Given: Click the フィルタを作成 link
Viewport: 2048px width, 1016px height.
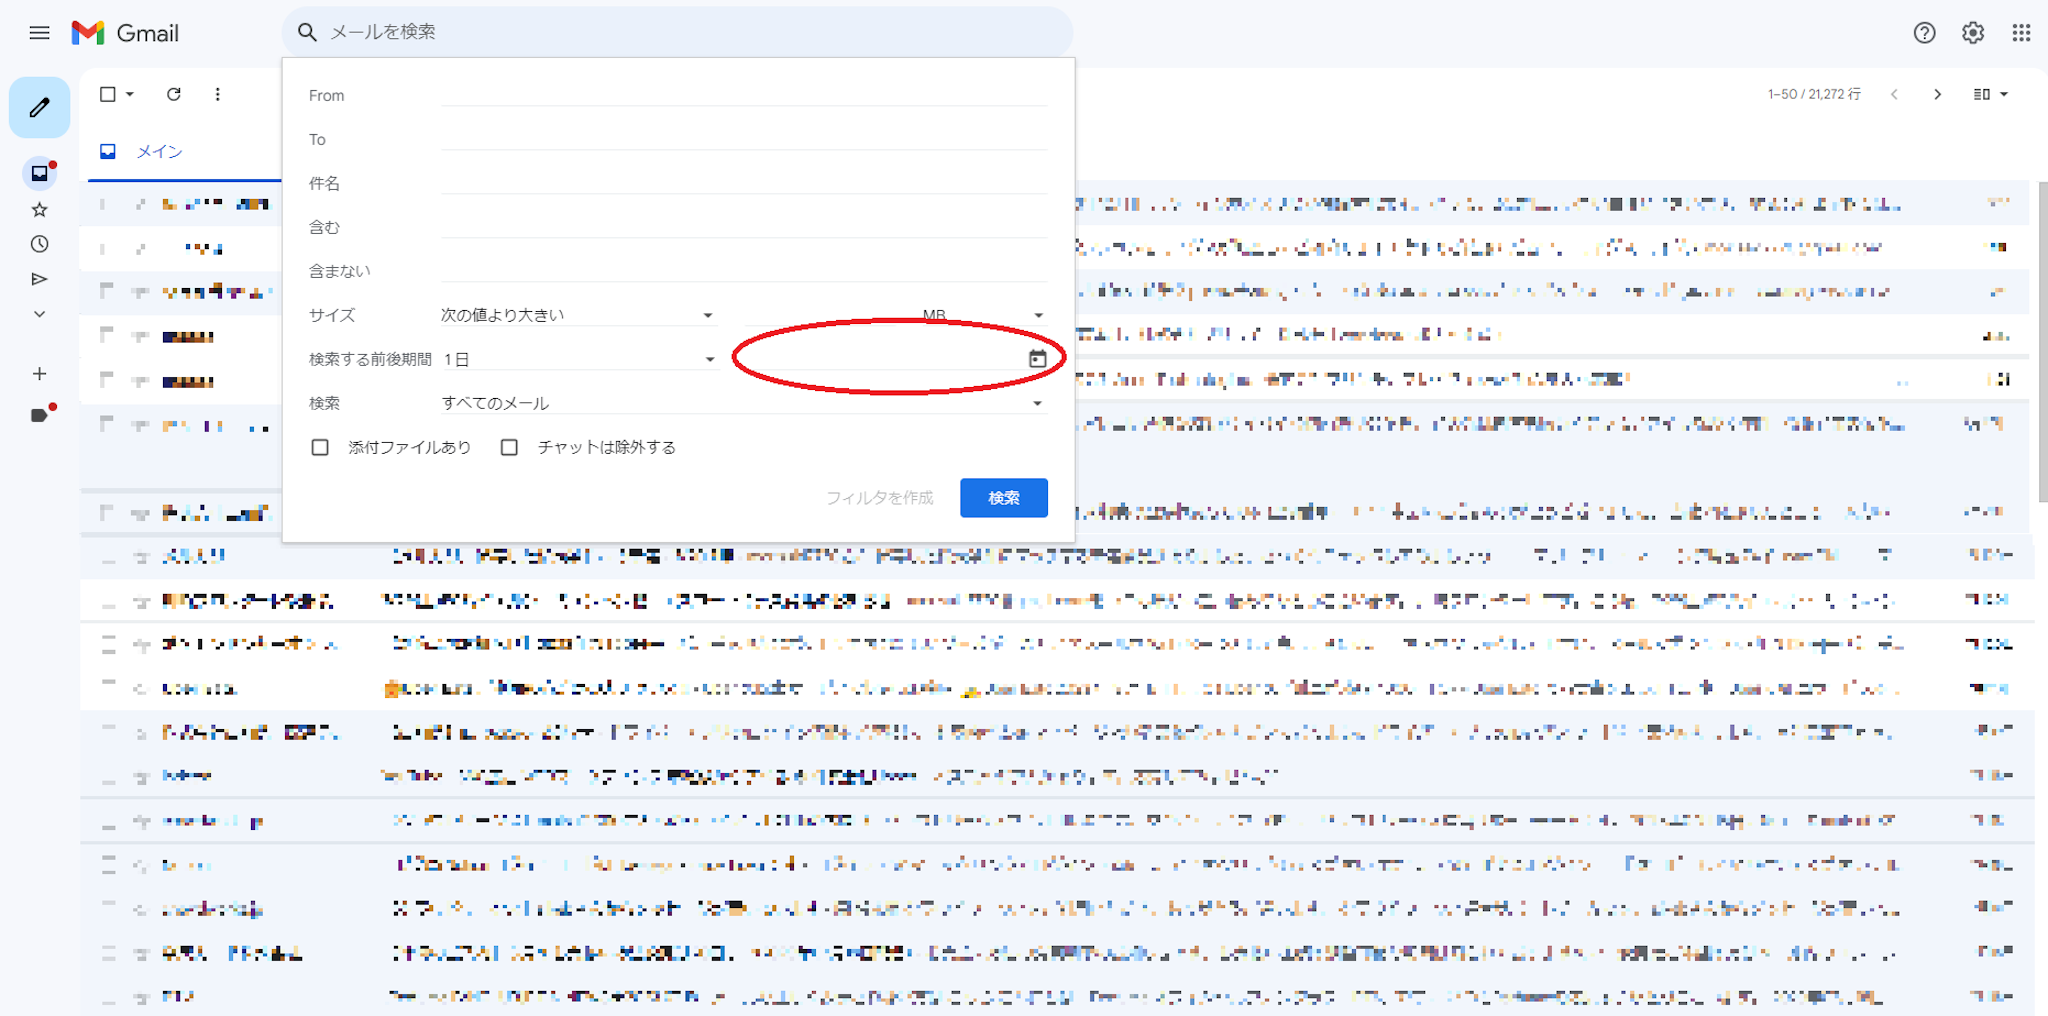Looking at the screenshot, I should pyautogui.click(x=879, y=498).
